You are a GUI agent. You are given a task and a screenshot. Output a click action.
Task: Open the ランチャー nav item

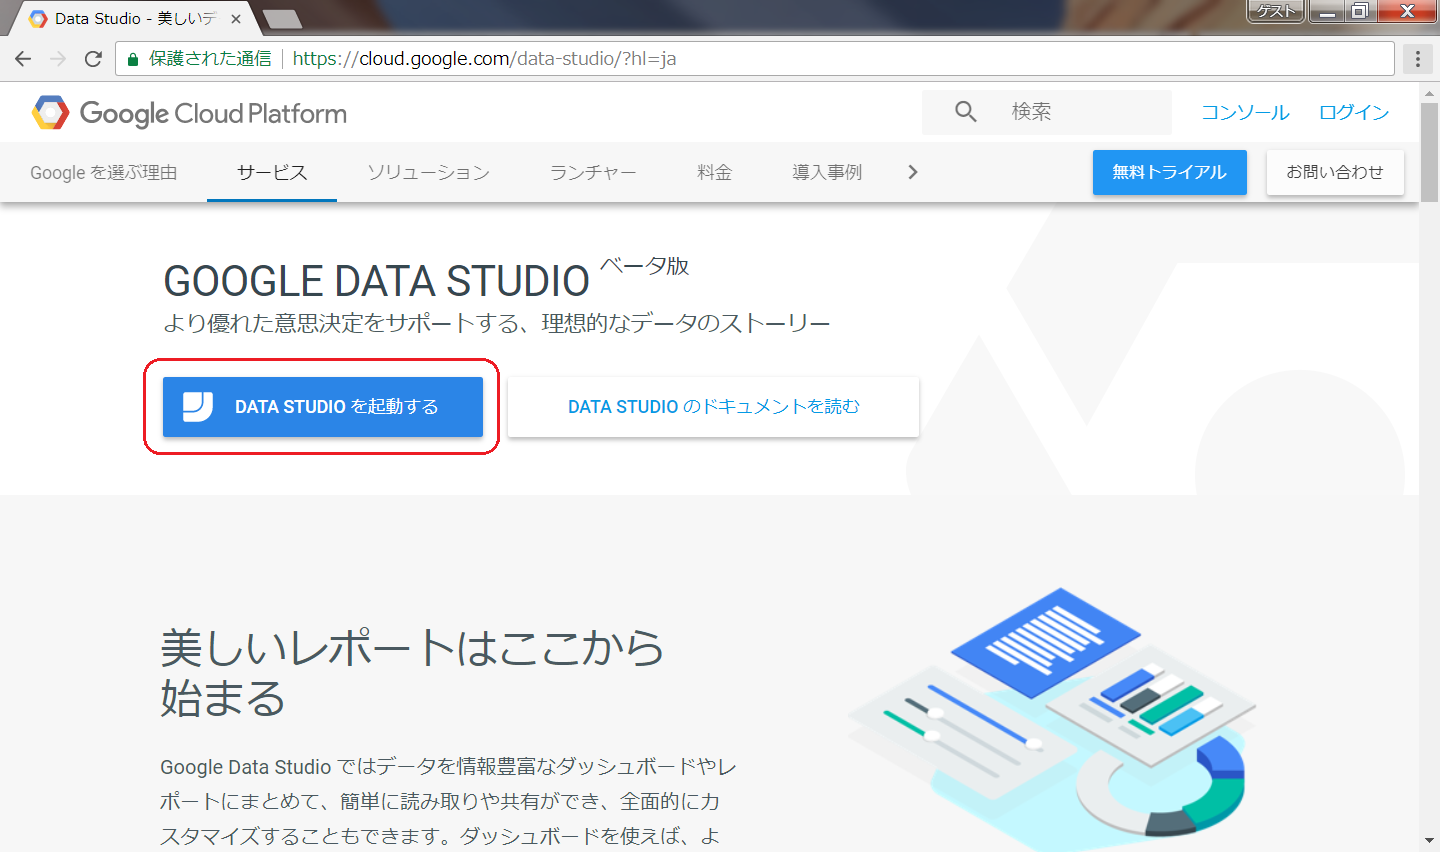point(593,172)
